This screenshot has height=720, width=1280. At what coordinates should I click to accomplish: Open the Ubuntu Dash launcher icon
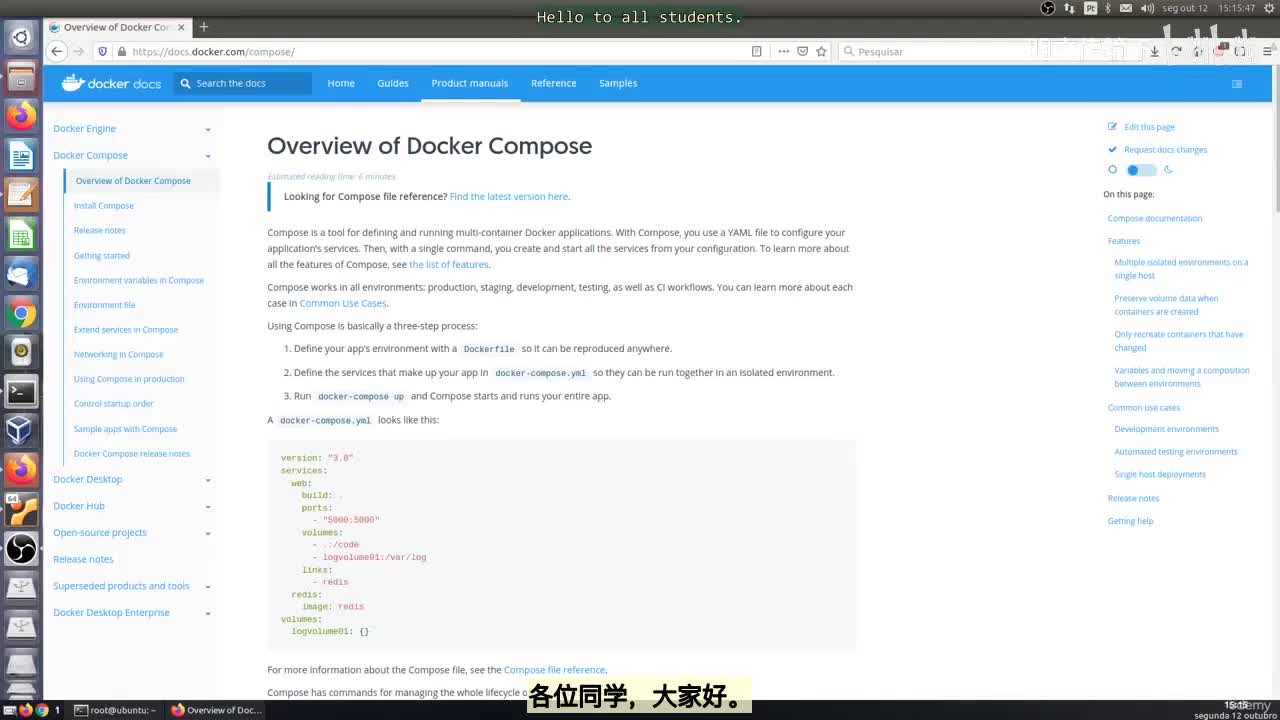pos(21,37)
